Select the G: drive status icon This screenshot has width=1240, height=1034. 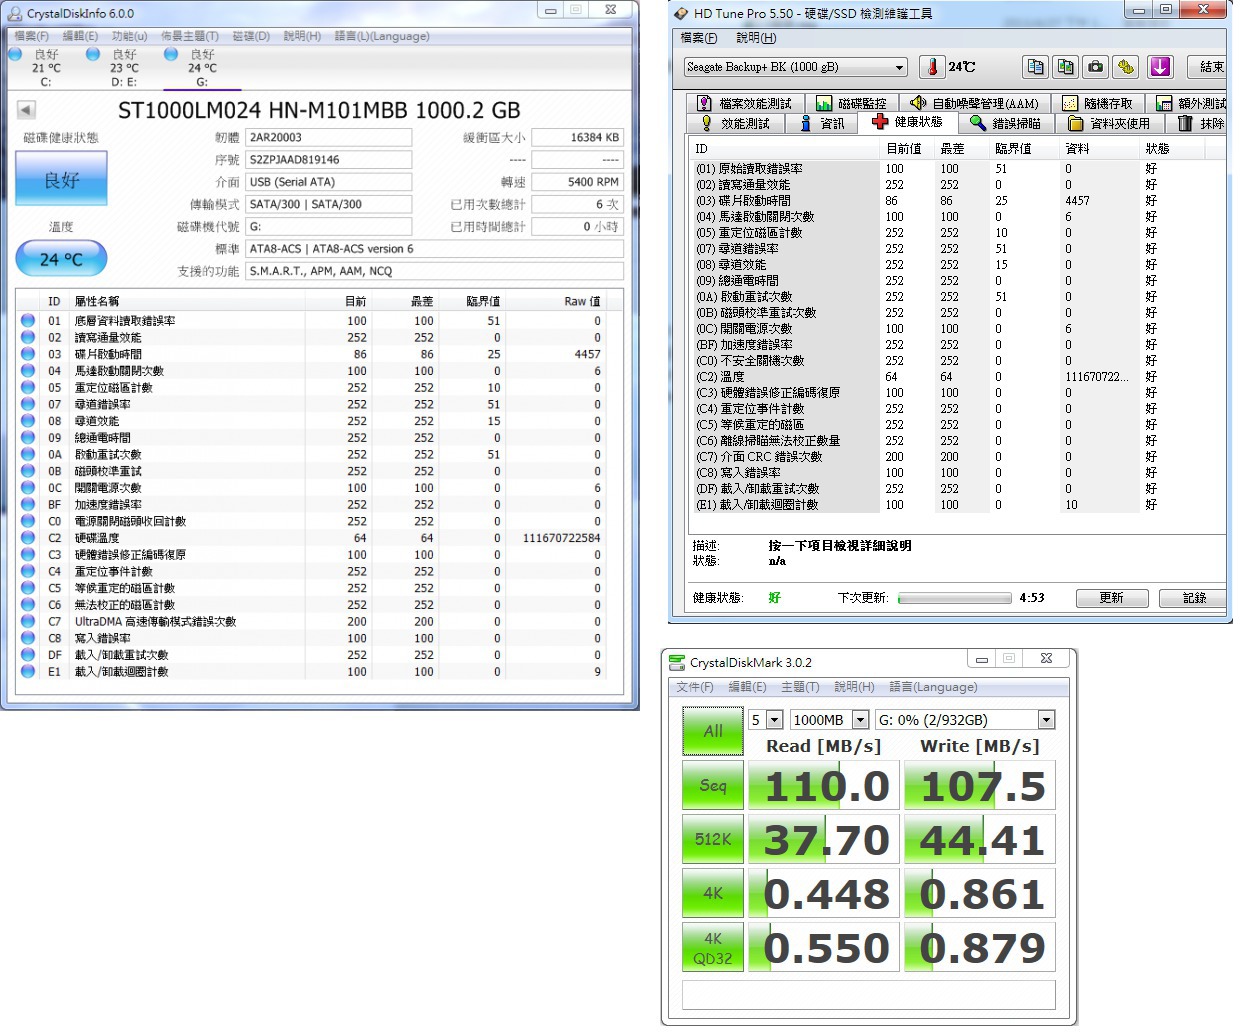[x=171, y=55]
